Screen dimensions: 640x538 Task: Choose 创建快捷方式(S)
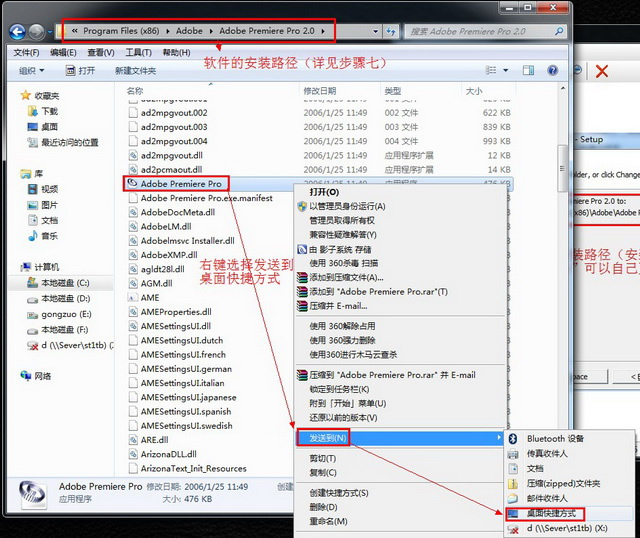(339, 493)
